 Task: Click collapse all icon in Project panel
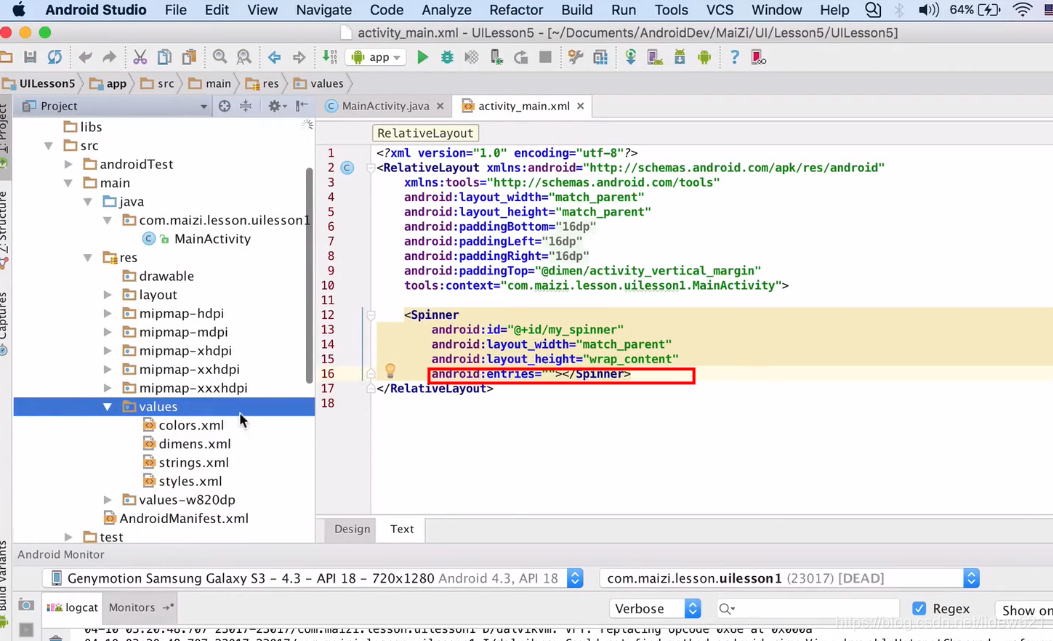pos(246,106)
